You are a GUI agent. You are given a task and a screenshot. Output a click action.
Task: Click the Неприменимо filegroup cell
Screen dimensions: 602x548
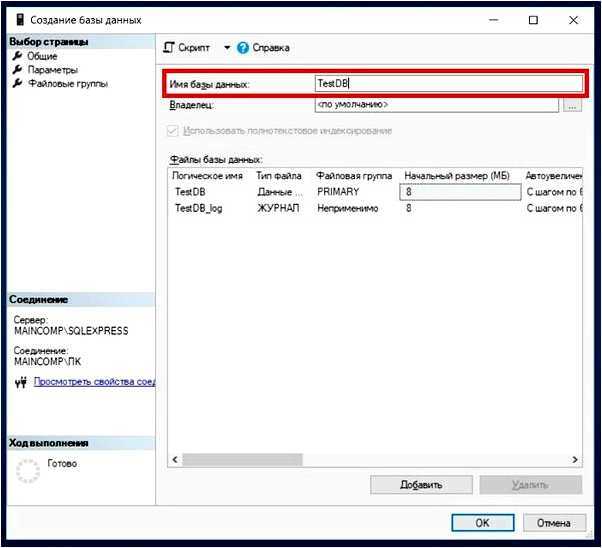pyautogui.click(x=347, y=208)
